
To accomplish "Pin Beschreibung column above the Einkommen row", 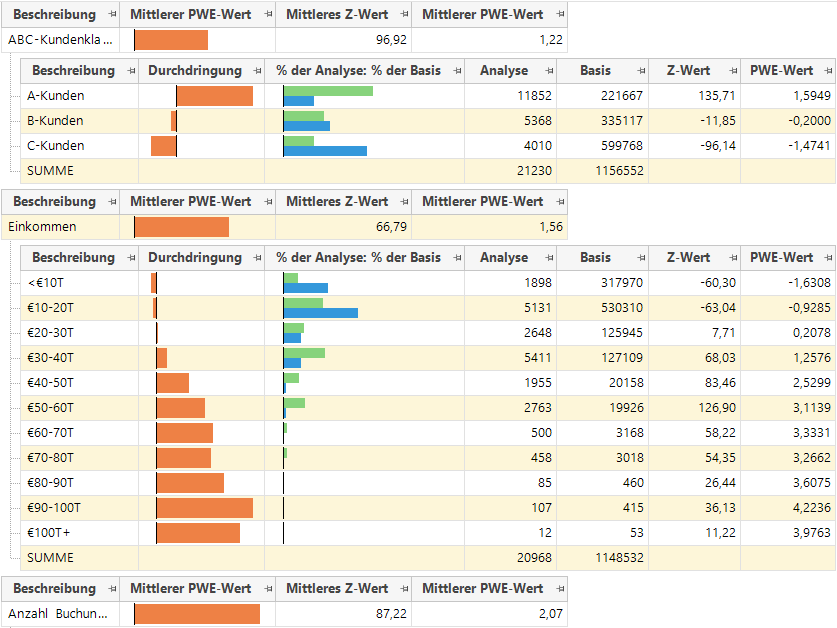I will click(112, 202).
